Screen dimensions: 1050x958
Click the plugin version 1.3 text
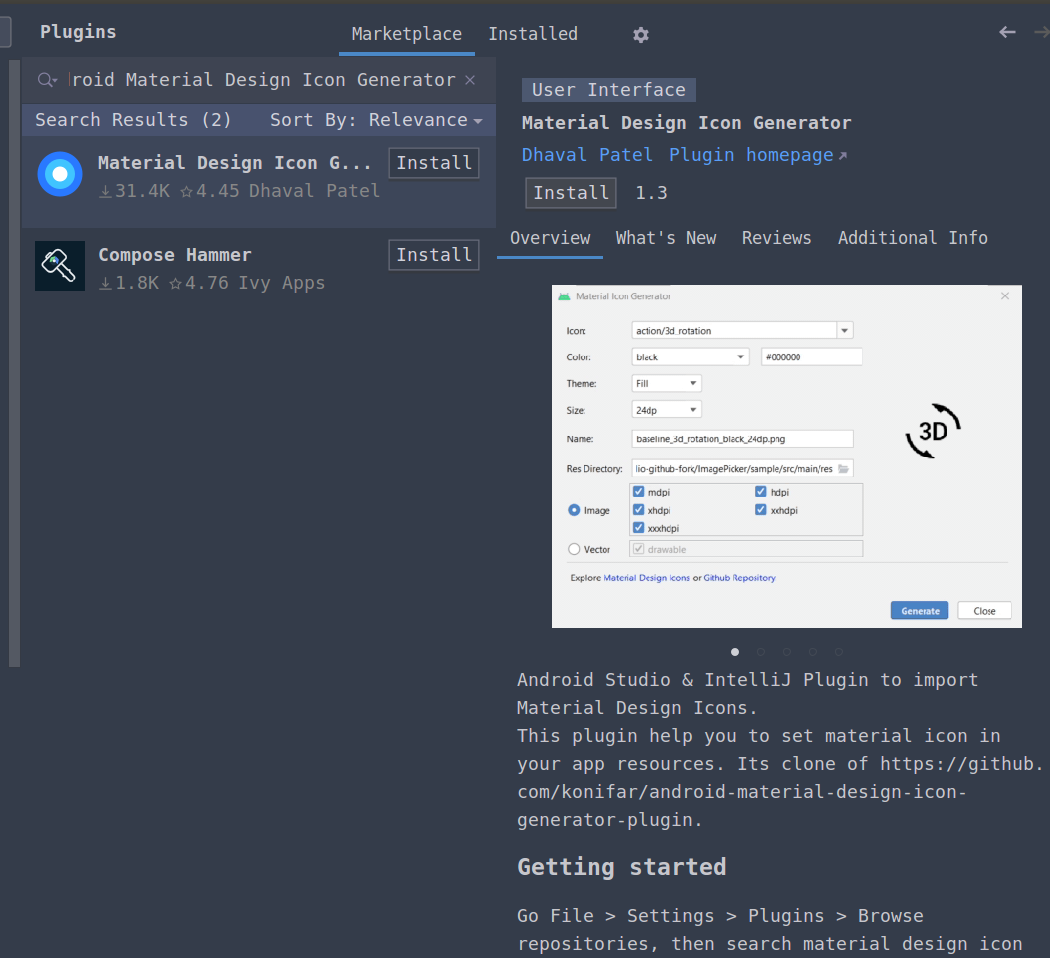click(x=651, y=193)
